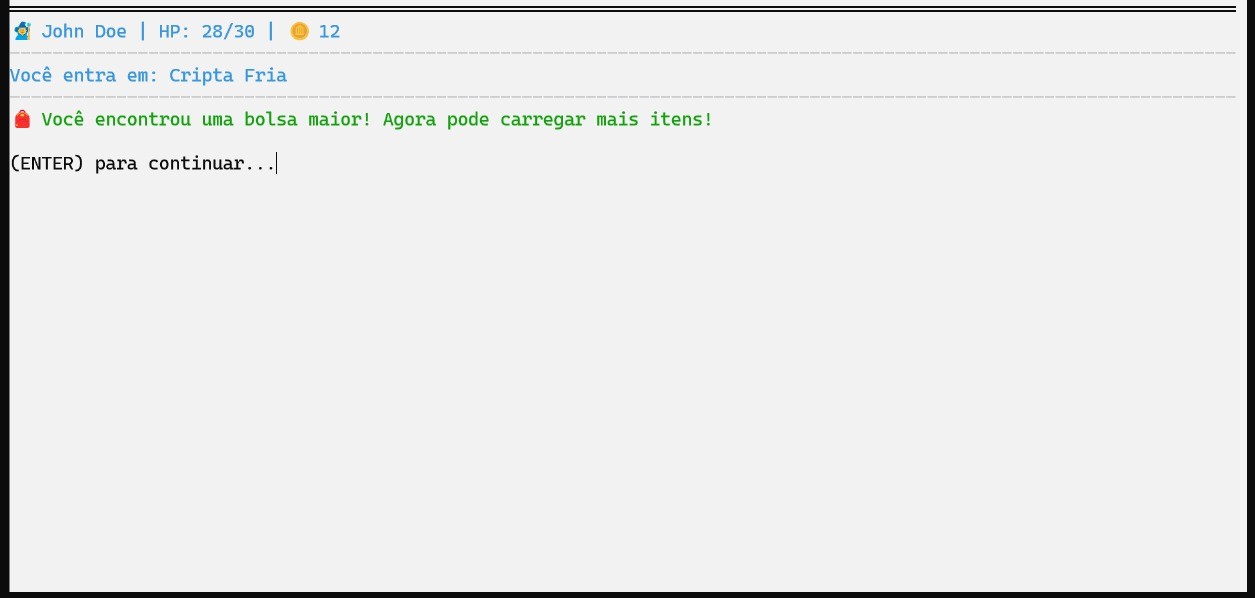Click the "Você entra em:" label
The height and width of the screenshot is (598, 1255).
click(x=84, y=76)
